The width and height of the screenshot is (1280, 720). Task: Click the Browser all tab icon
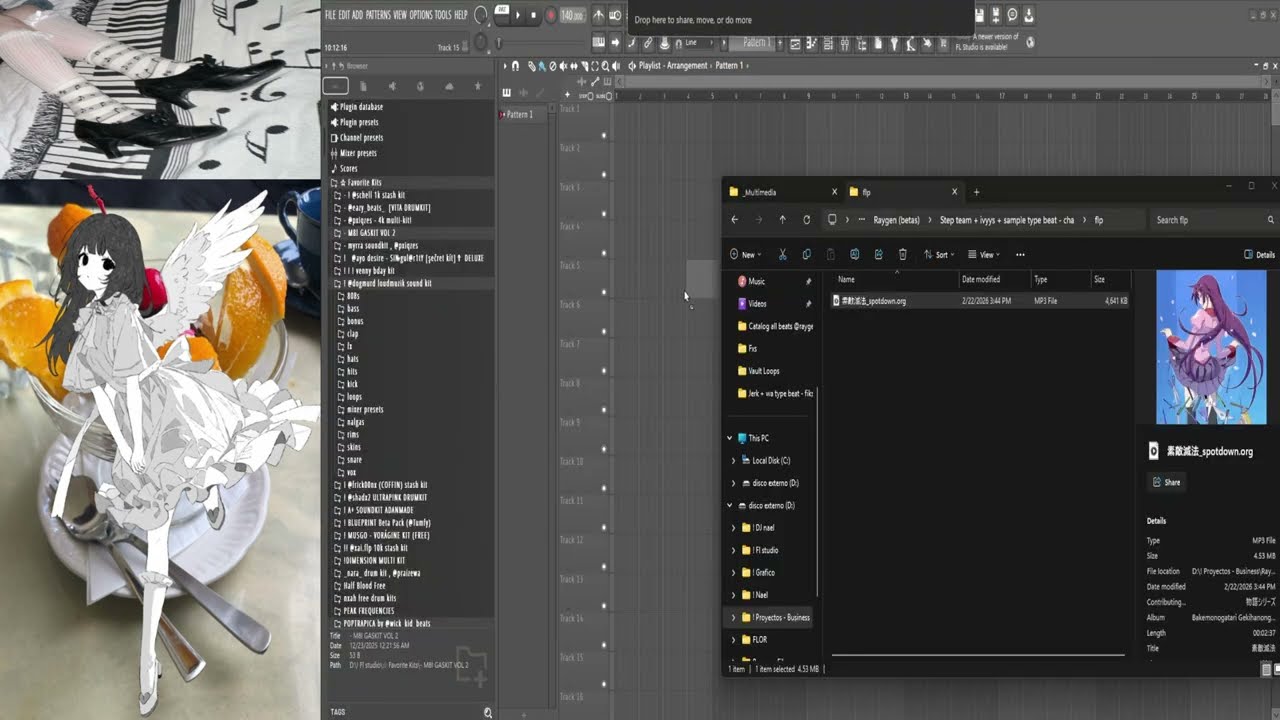coord(336,86)
